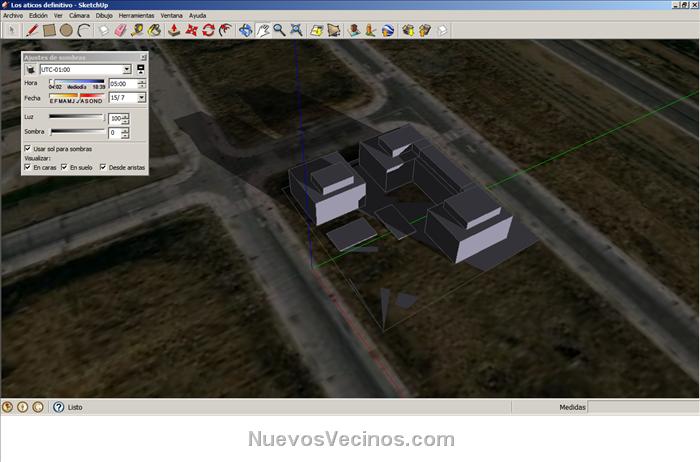Click the status bar help icon
The height and width of the screenshot is (462, 700).
[58, 407]
